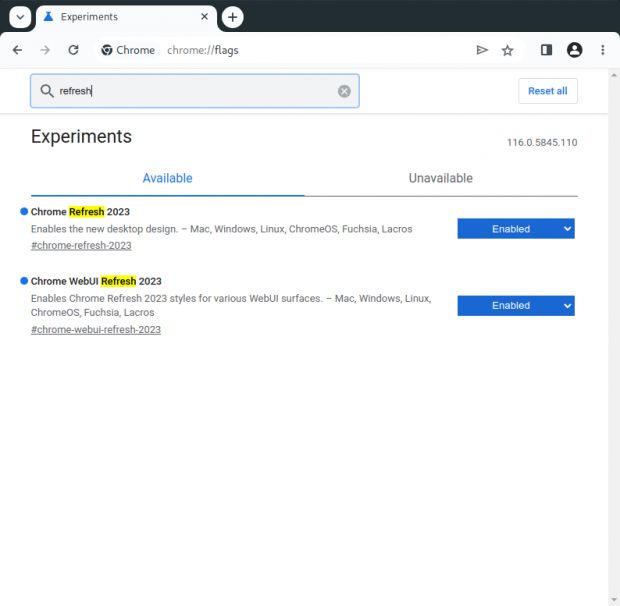Reload the current page

74,50
